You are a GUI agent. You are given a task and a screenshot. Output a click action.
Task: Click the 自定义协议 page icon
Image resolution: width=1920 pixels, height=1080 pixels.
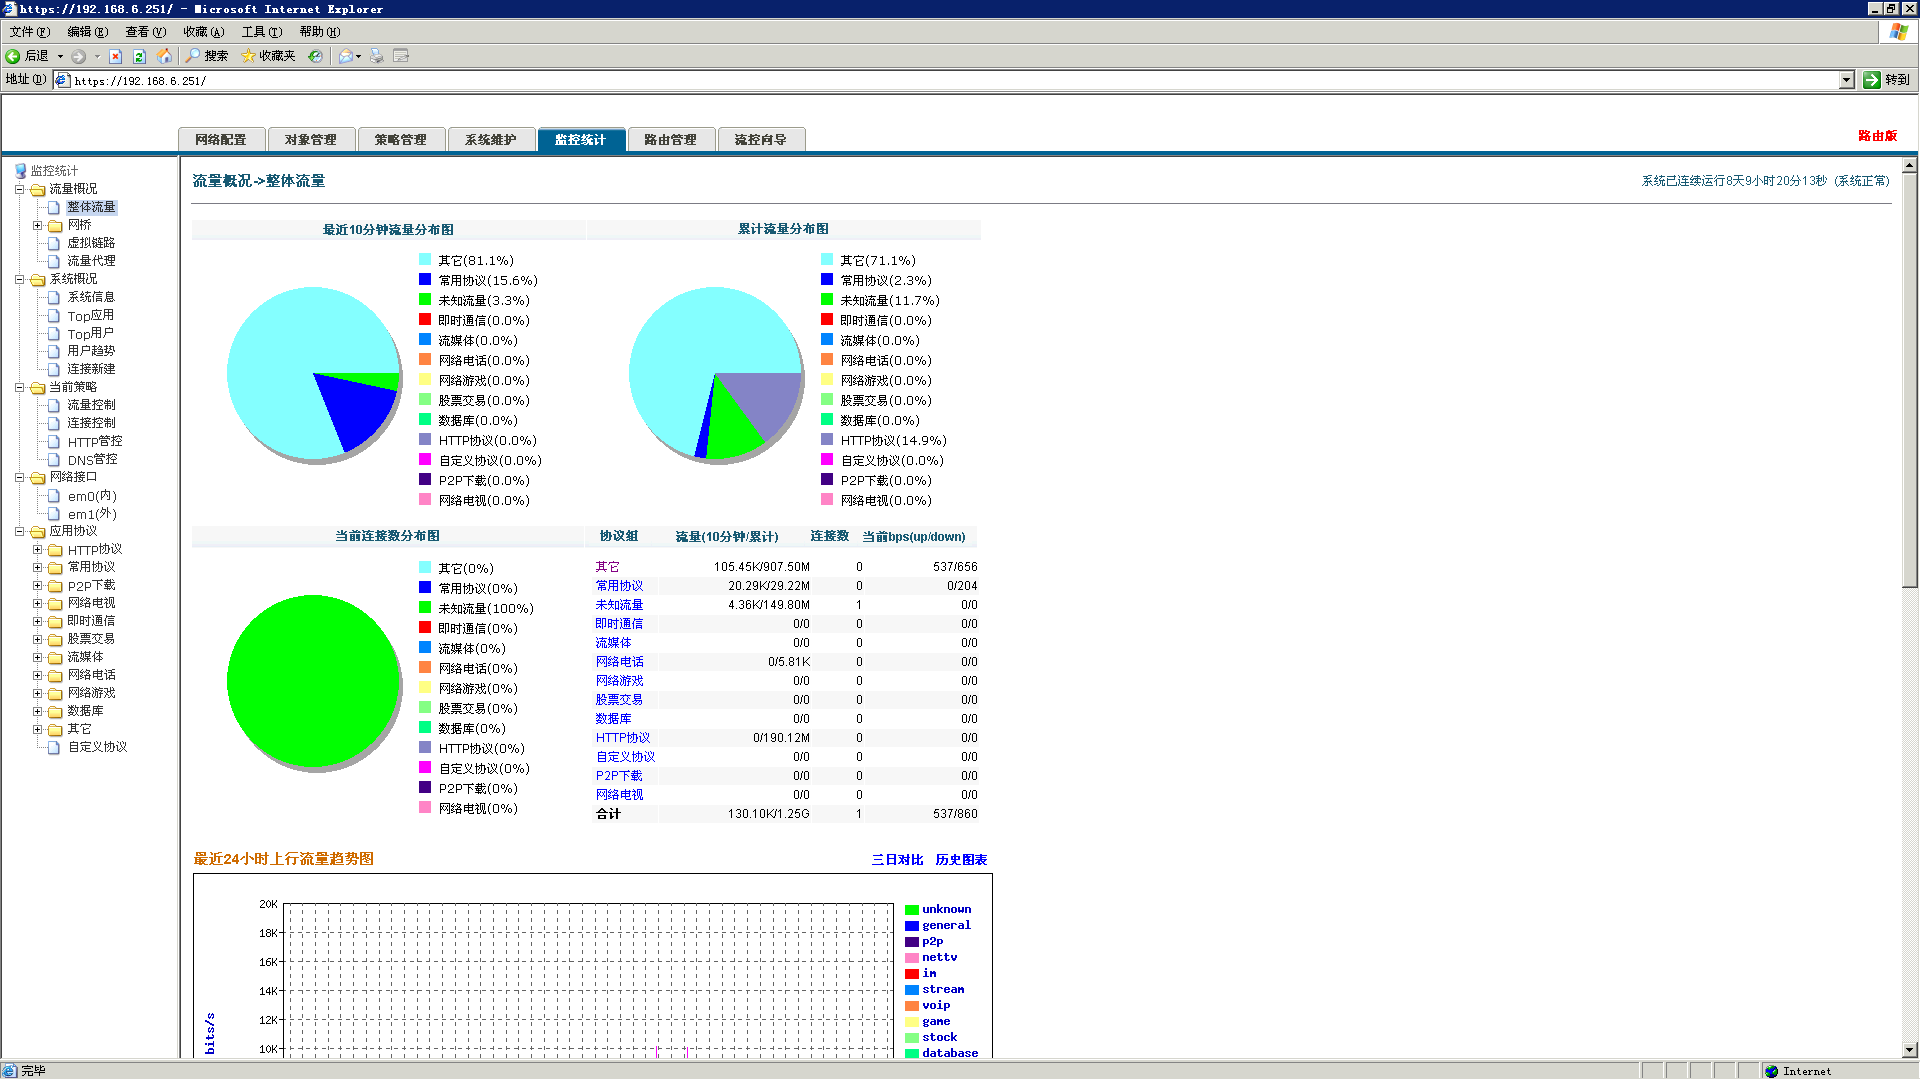(55, 747)
